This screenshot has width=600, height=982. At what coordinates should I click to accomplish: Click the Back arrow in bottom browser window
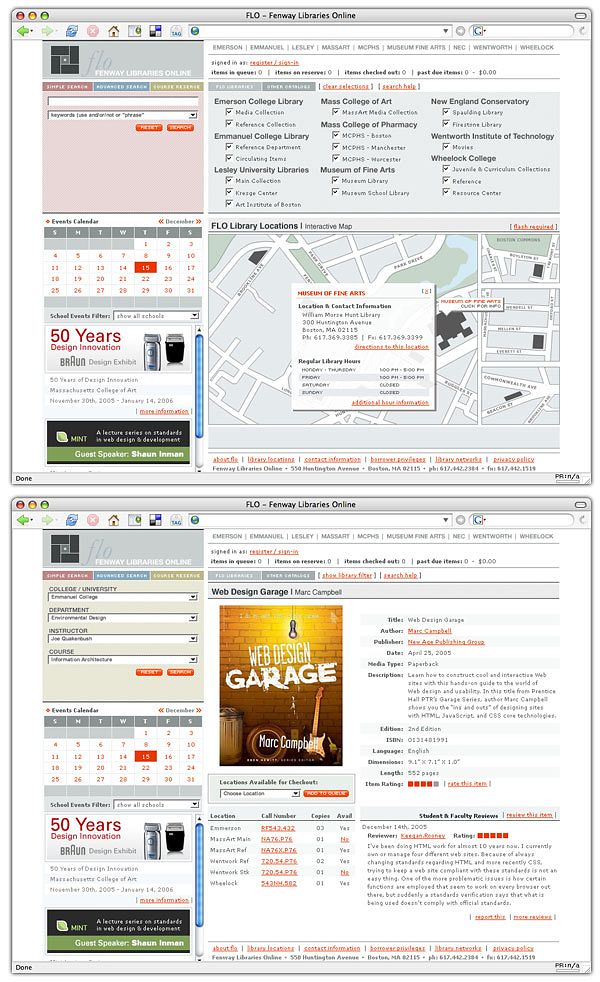(x=24, y=520)
